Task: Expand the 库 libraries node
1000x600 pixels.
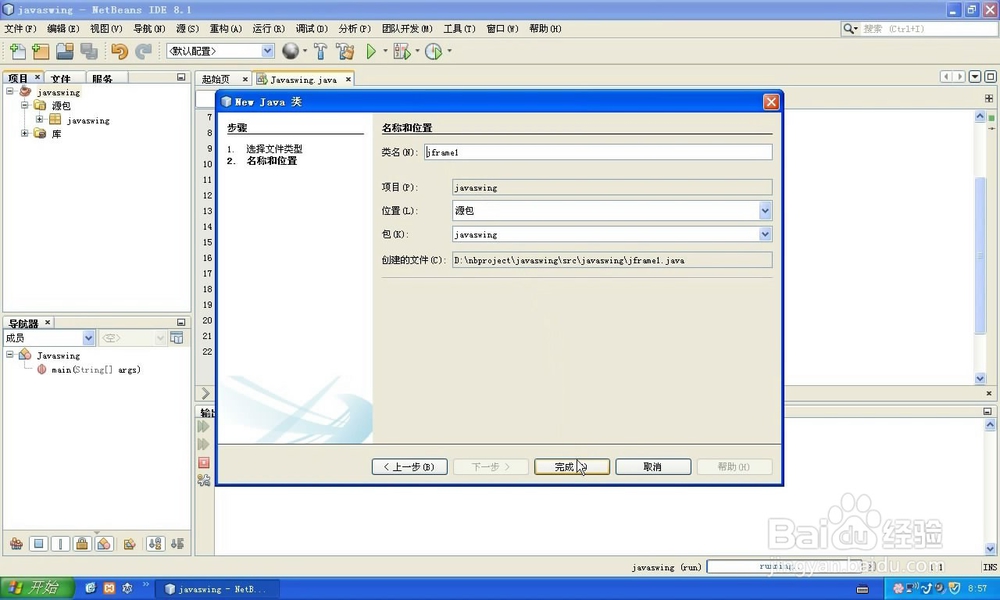Action: (24, 133)
